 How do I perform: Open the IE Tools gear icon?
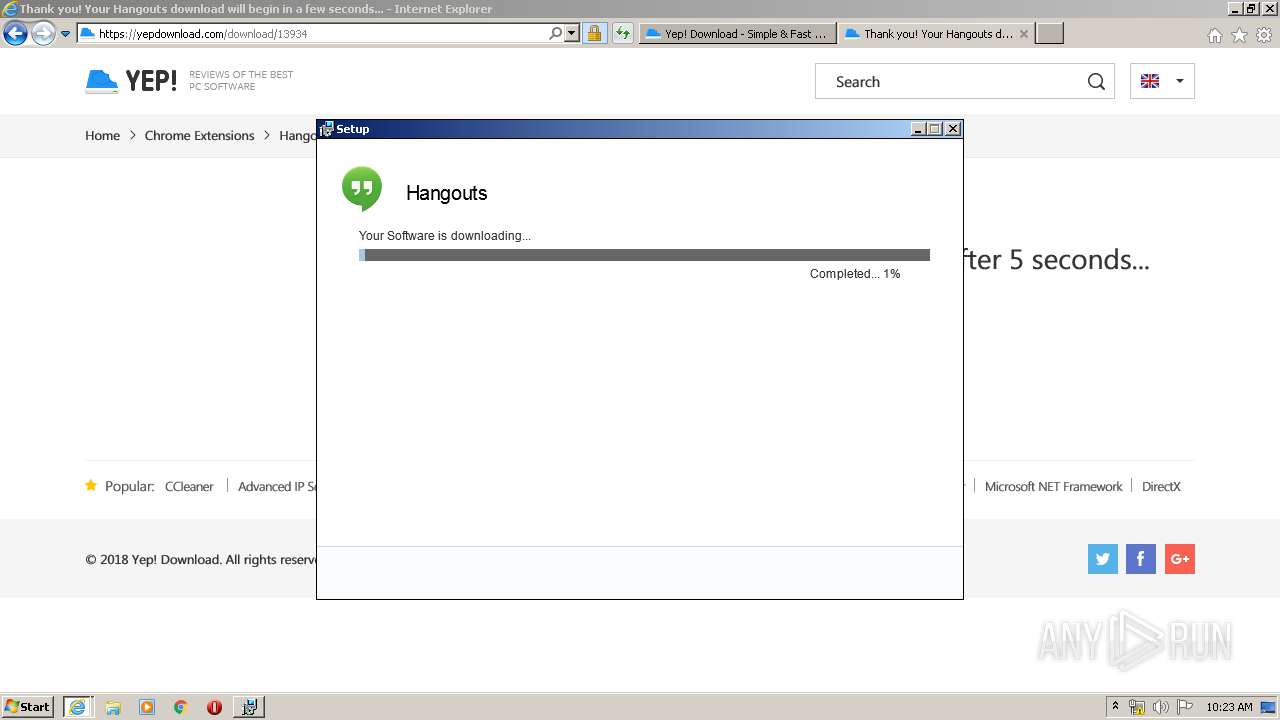(1264, 35)
